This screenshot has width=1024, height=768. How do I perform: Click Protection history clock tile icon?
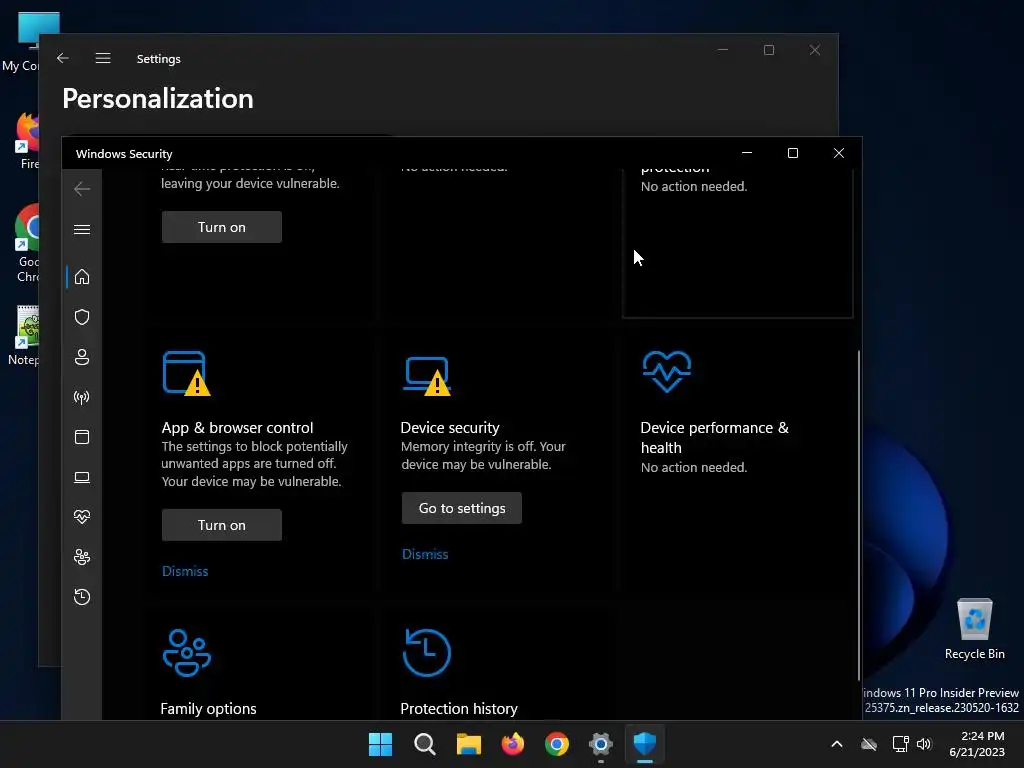tap(426, 652)
